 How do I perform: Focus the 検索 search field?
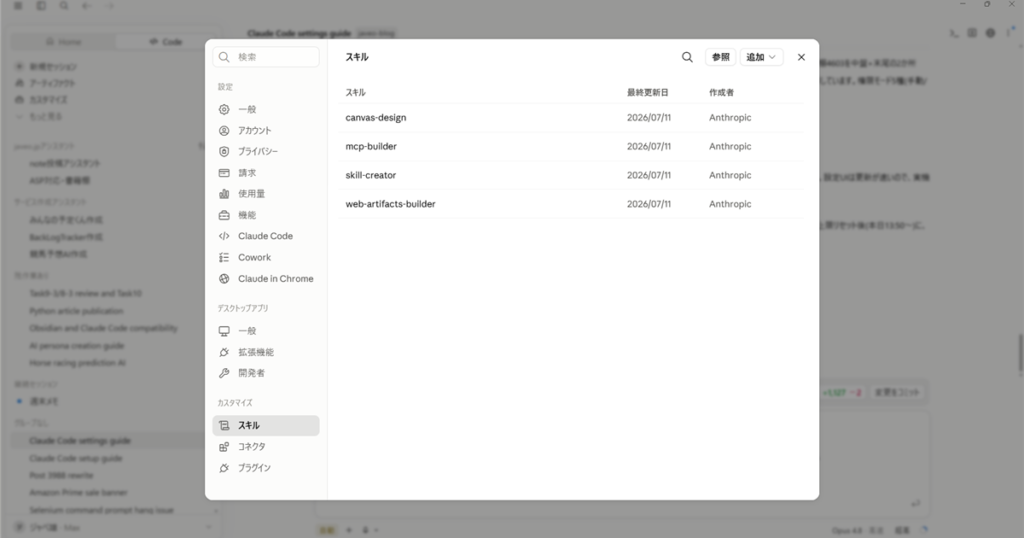pyautogui.click(x=266, y=57)
